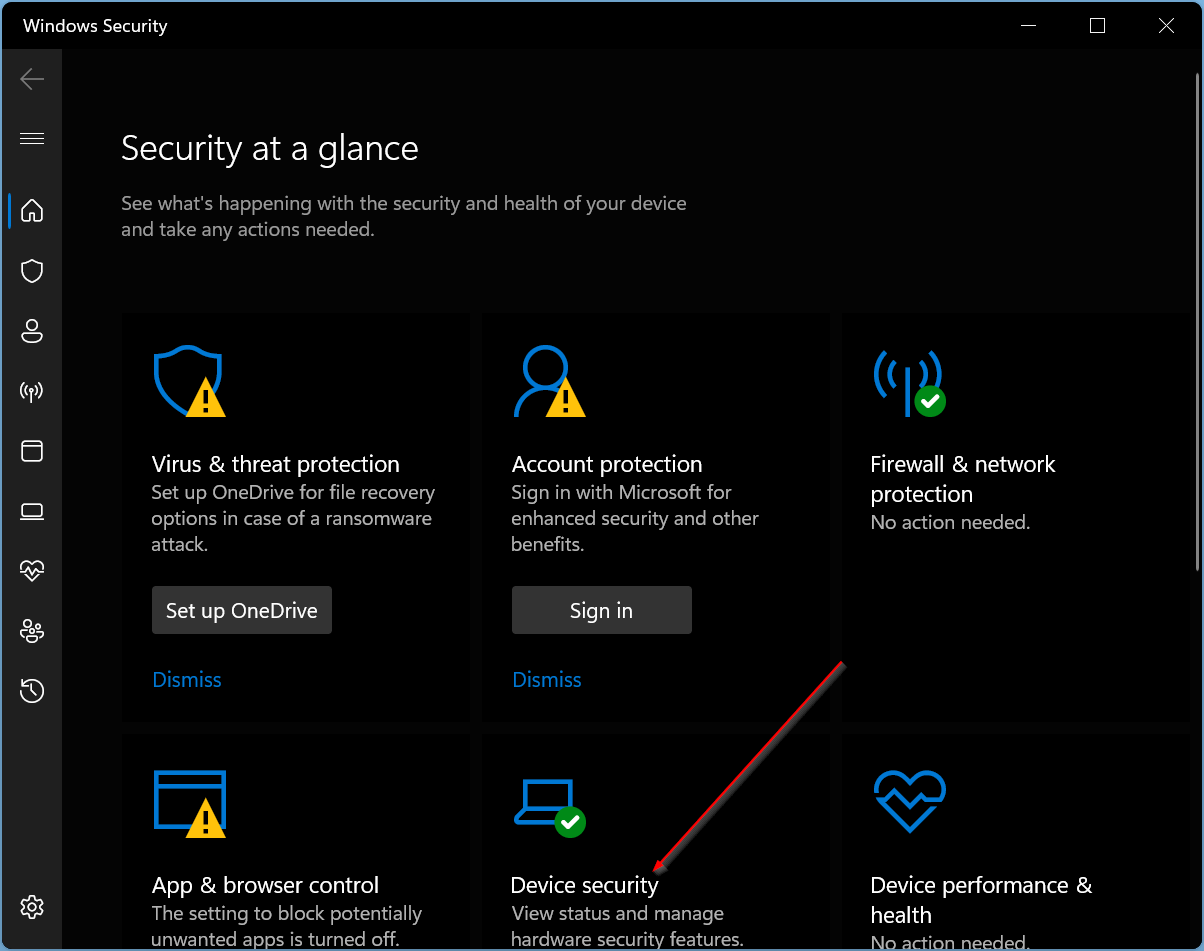The height and width of the screenshot is (951, 1204).
Task: Dismiss the OneDrive setup recommendation
Action: pos(187,680)
